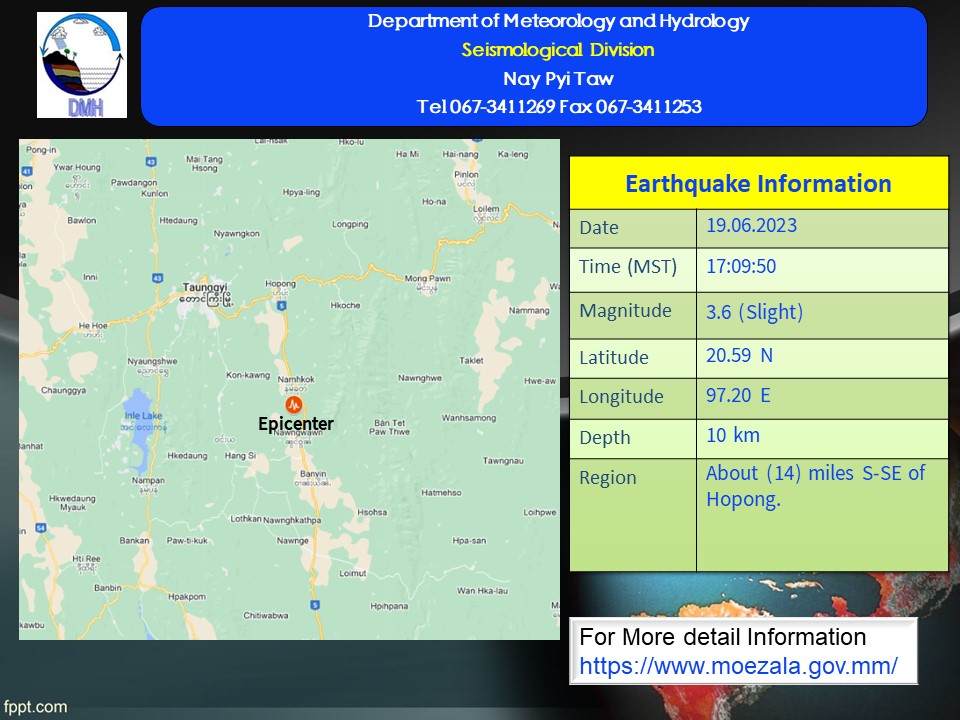Click the Latitude row label
Screen dimensions: 960x720
tap(614, 358)
